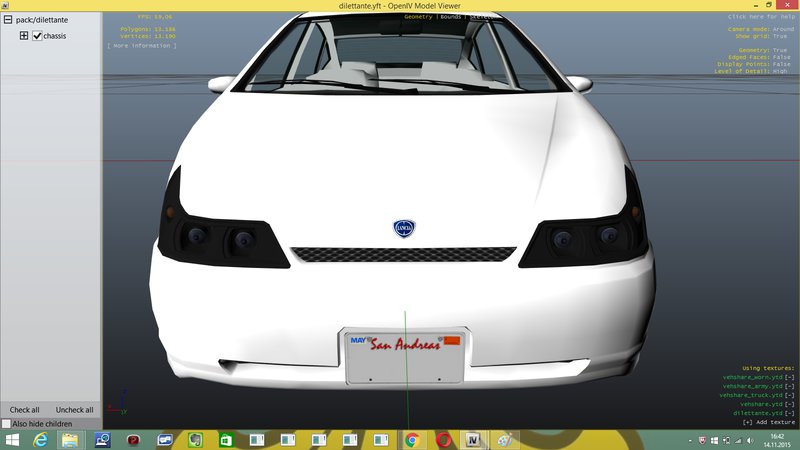Image resolution: width=800 pixels, height=450 pixels.
Task: Toggle the Edged Faces False setting
Action: tap(781, 57)
